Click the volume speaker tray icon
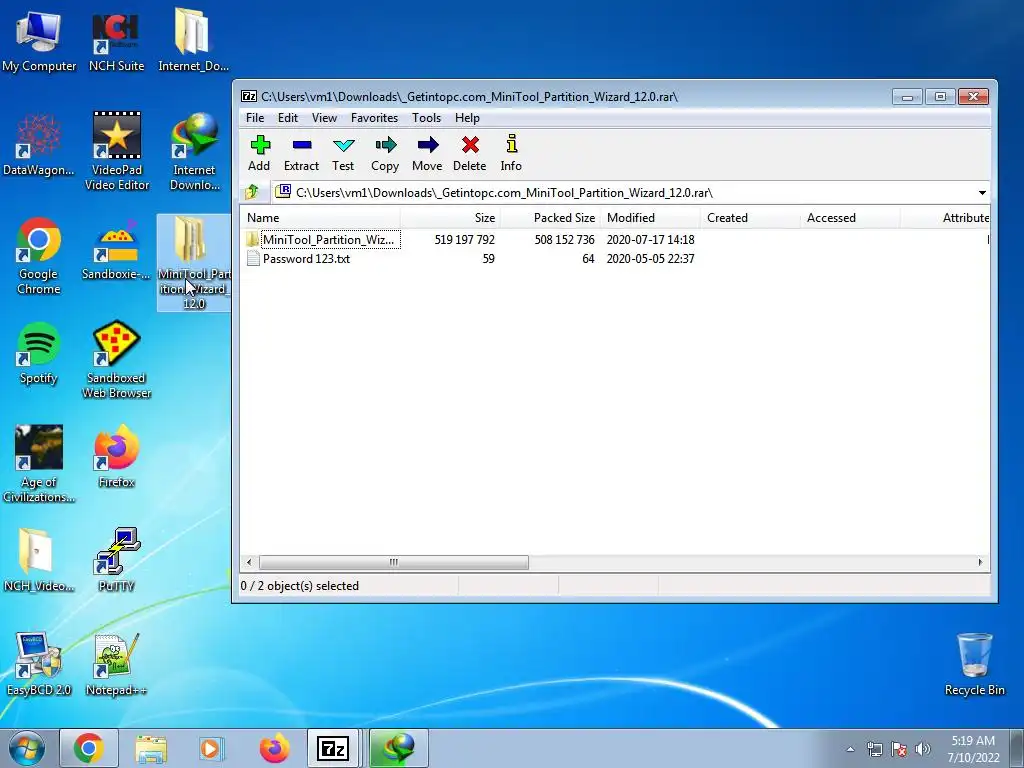The image size is (1024, 768). (x=922, y=749)
